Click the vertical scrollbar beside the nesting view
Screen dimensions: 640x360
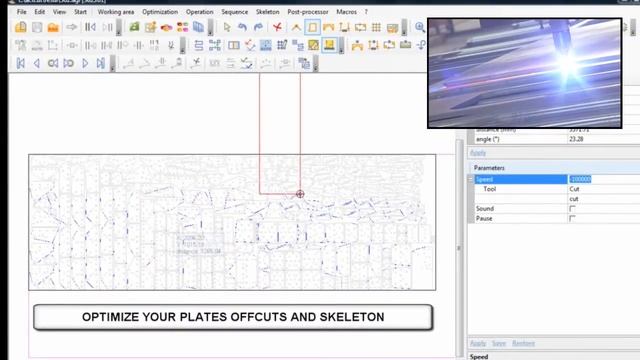(459, 248)
